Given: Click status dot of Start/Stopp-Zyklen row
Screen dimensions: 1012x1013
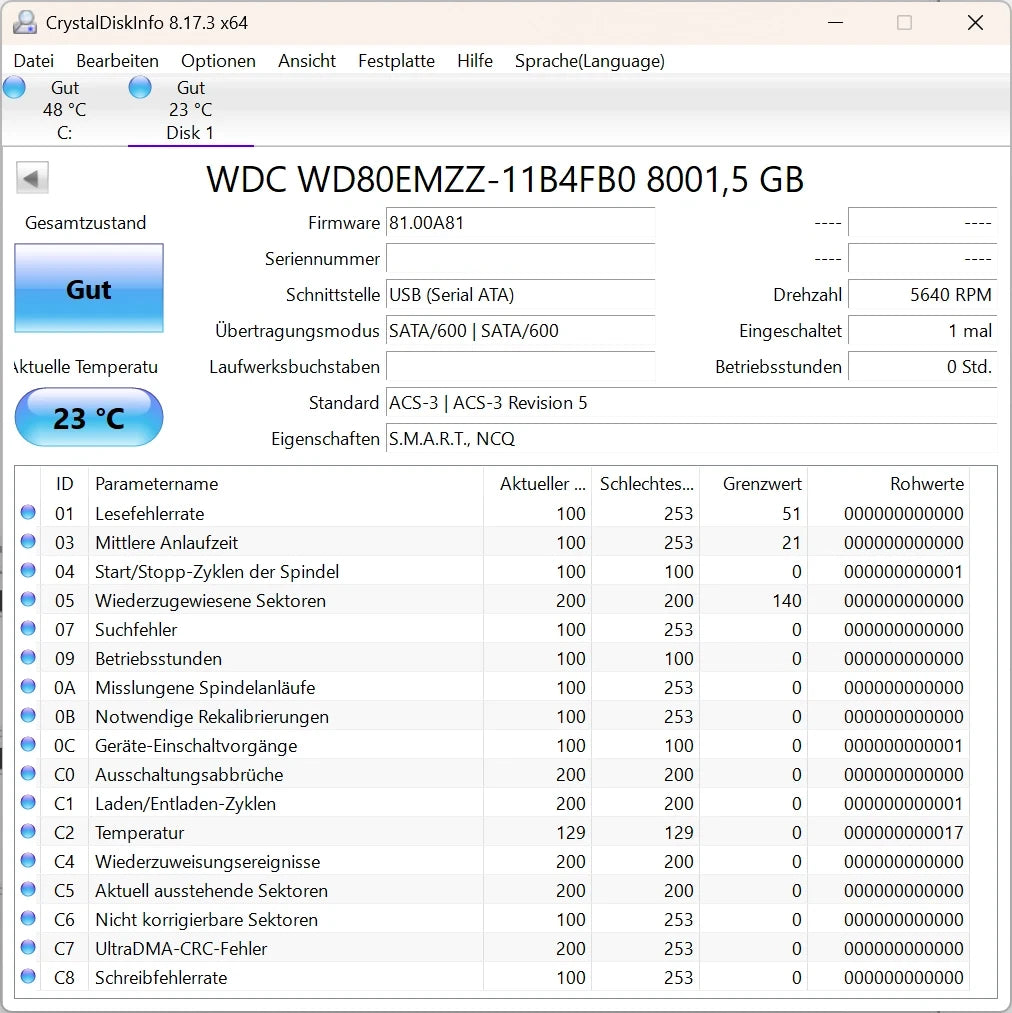Looking at the screenshot, I should [28, 570].
